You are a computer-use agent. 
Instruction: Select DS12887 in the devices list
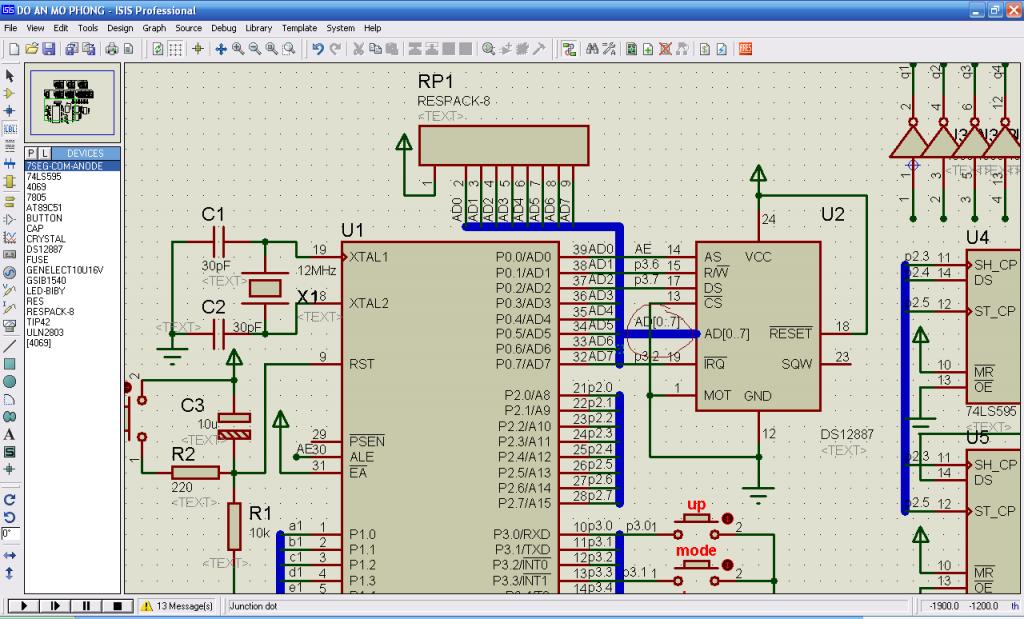click(x=45, y=249)
